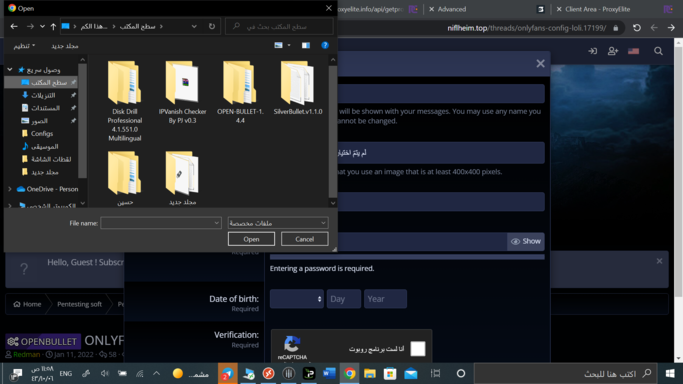
Task: Go back in the file dialog navigation
Action: click(x=14, y=27)
